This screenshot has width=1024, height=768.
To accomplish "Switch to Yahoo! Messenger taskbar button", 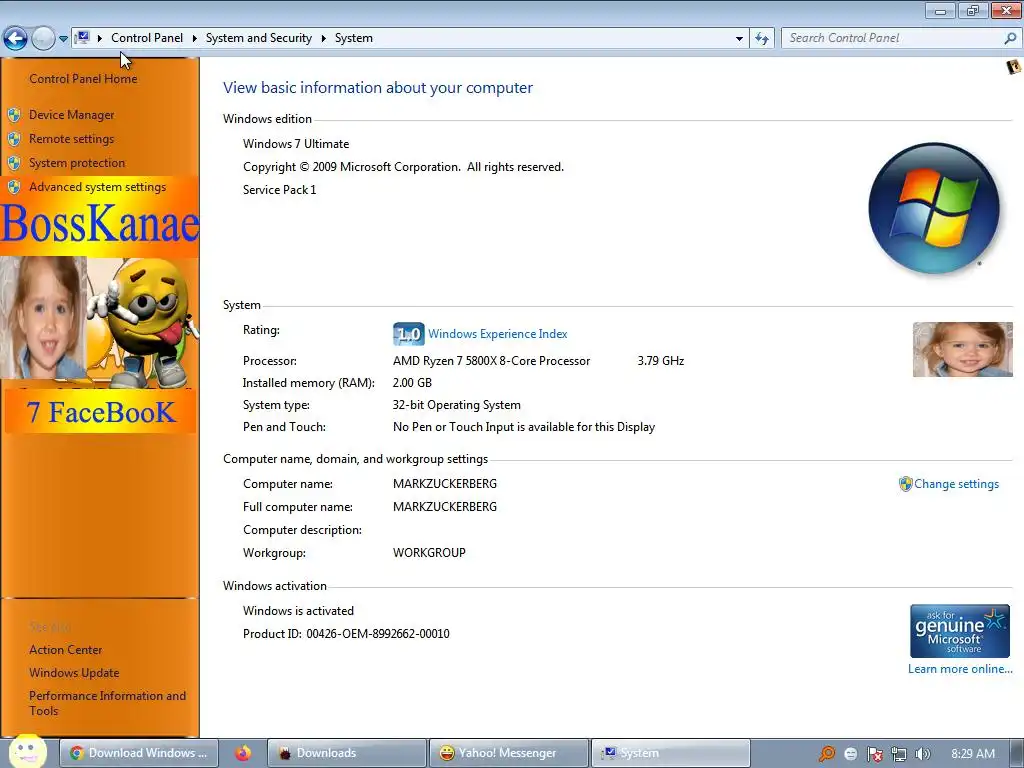I will click(509, 753).
